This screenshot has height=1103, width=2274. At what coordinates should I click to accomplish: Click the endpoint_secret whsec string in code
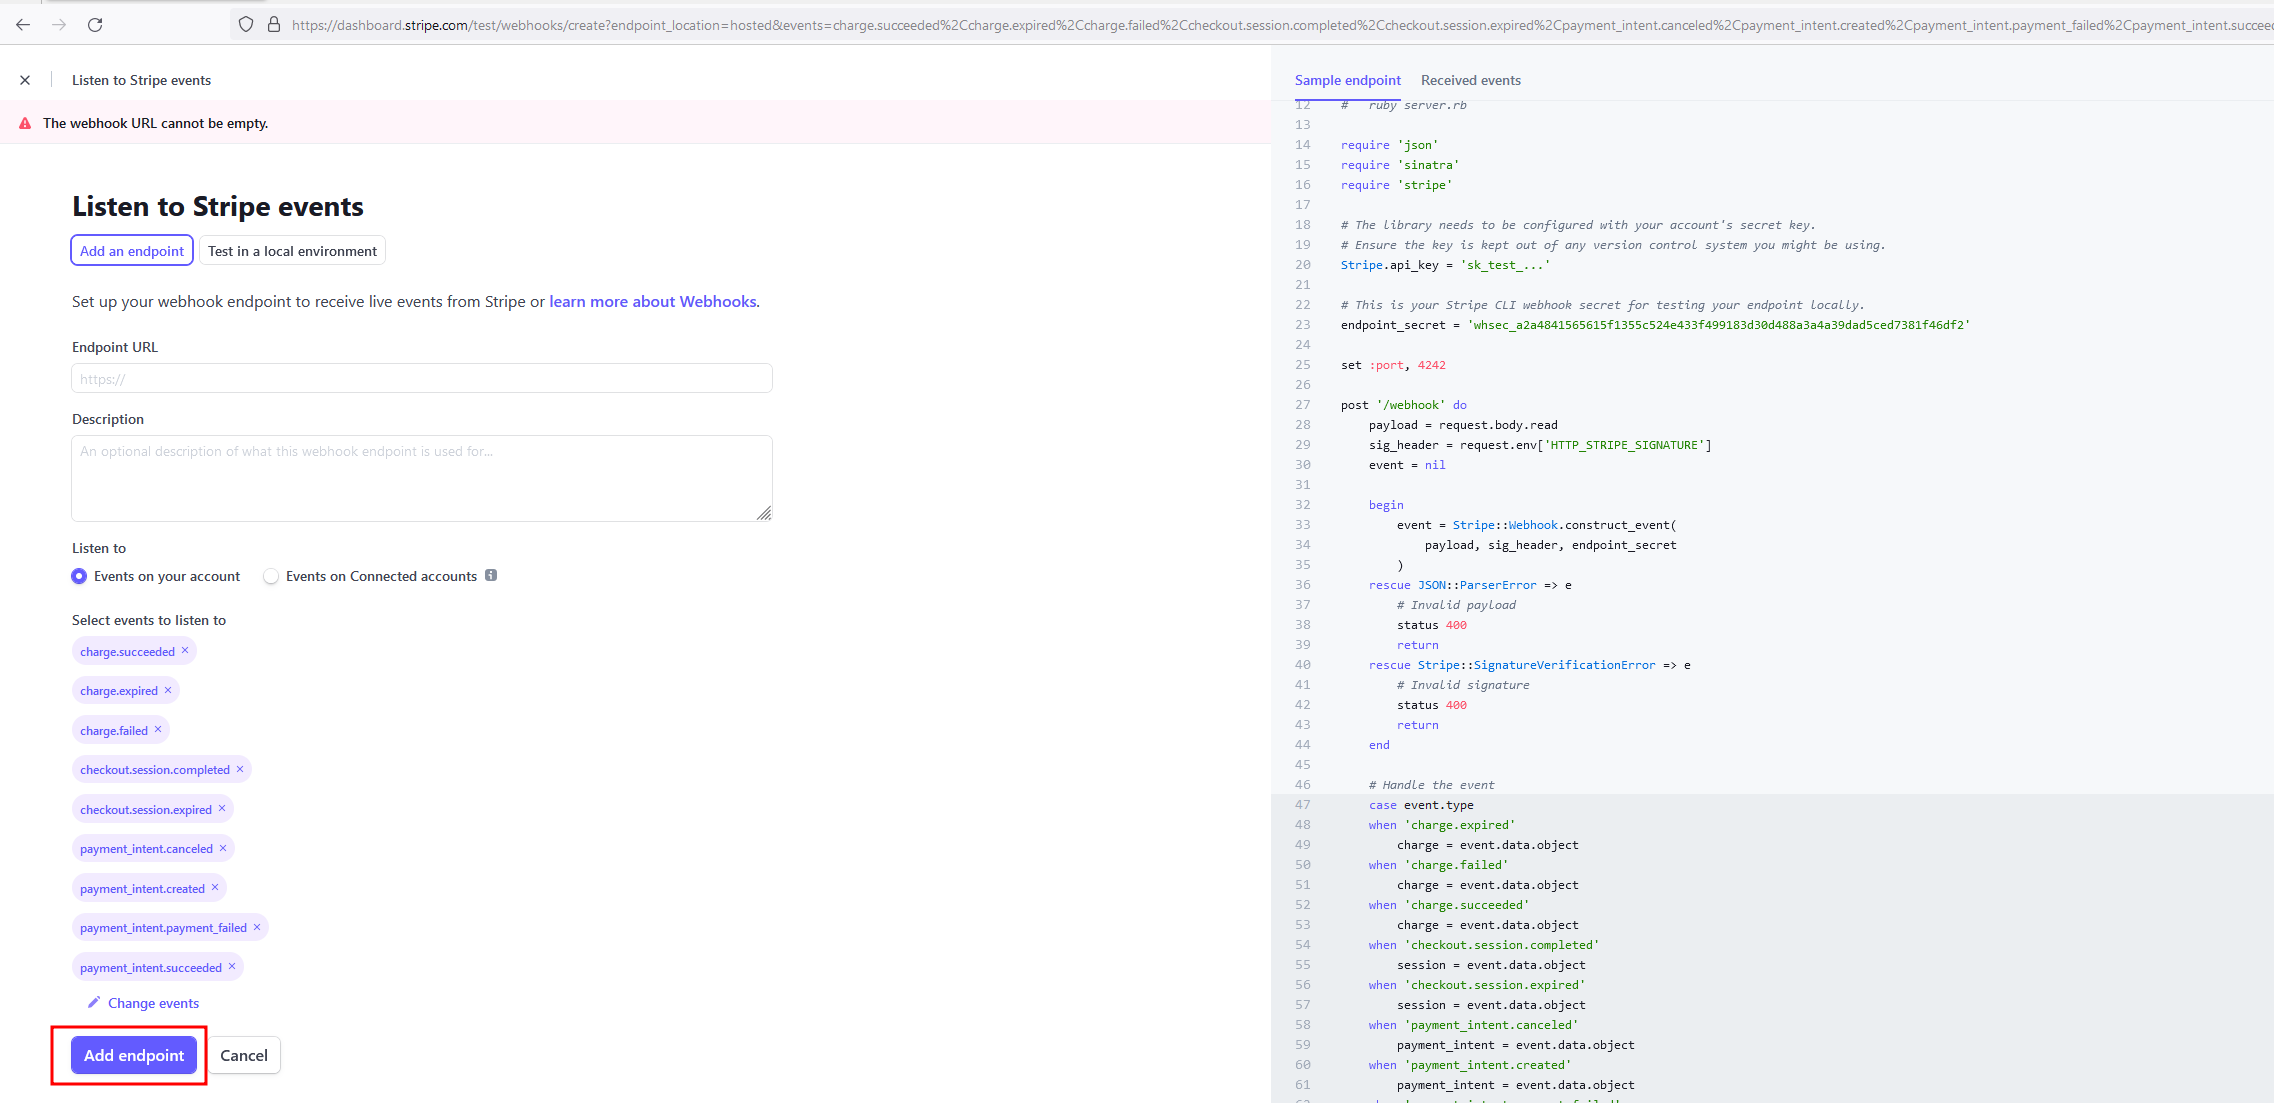pyautogui.click(x=1718, y=325)
